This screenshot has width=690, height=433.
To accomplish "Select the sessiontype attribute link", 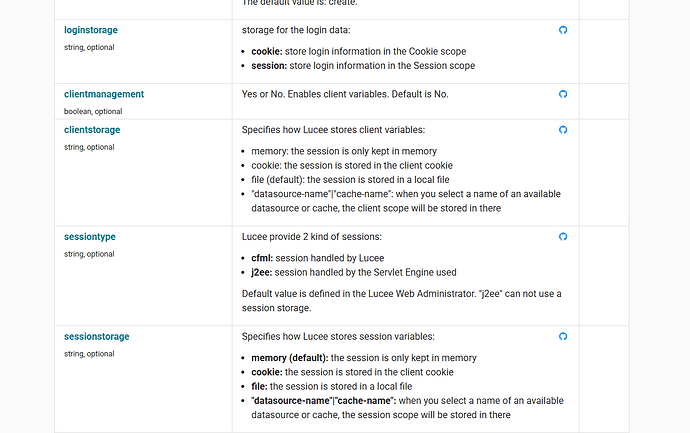I will coord(90,237).
